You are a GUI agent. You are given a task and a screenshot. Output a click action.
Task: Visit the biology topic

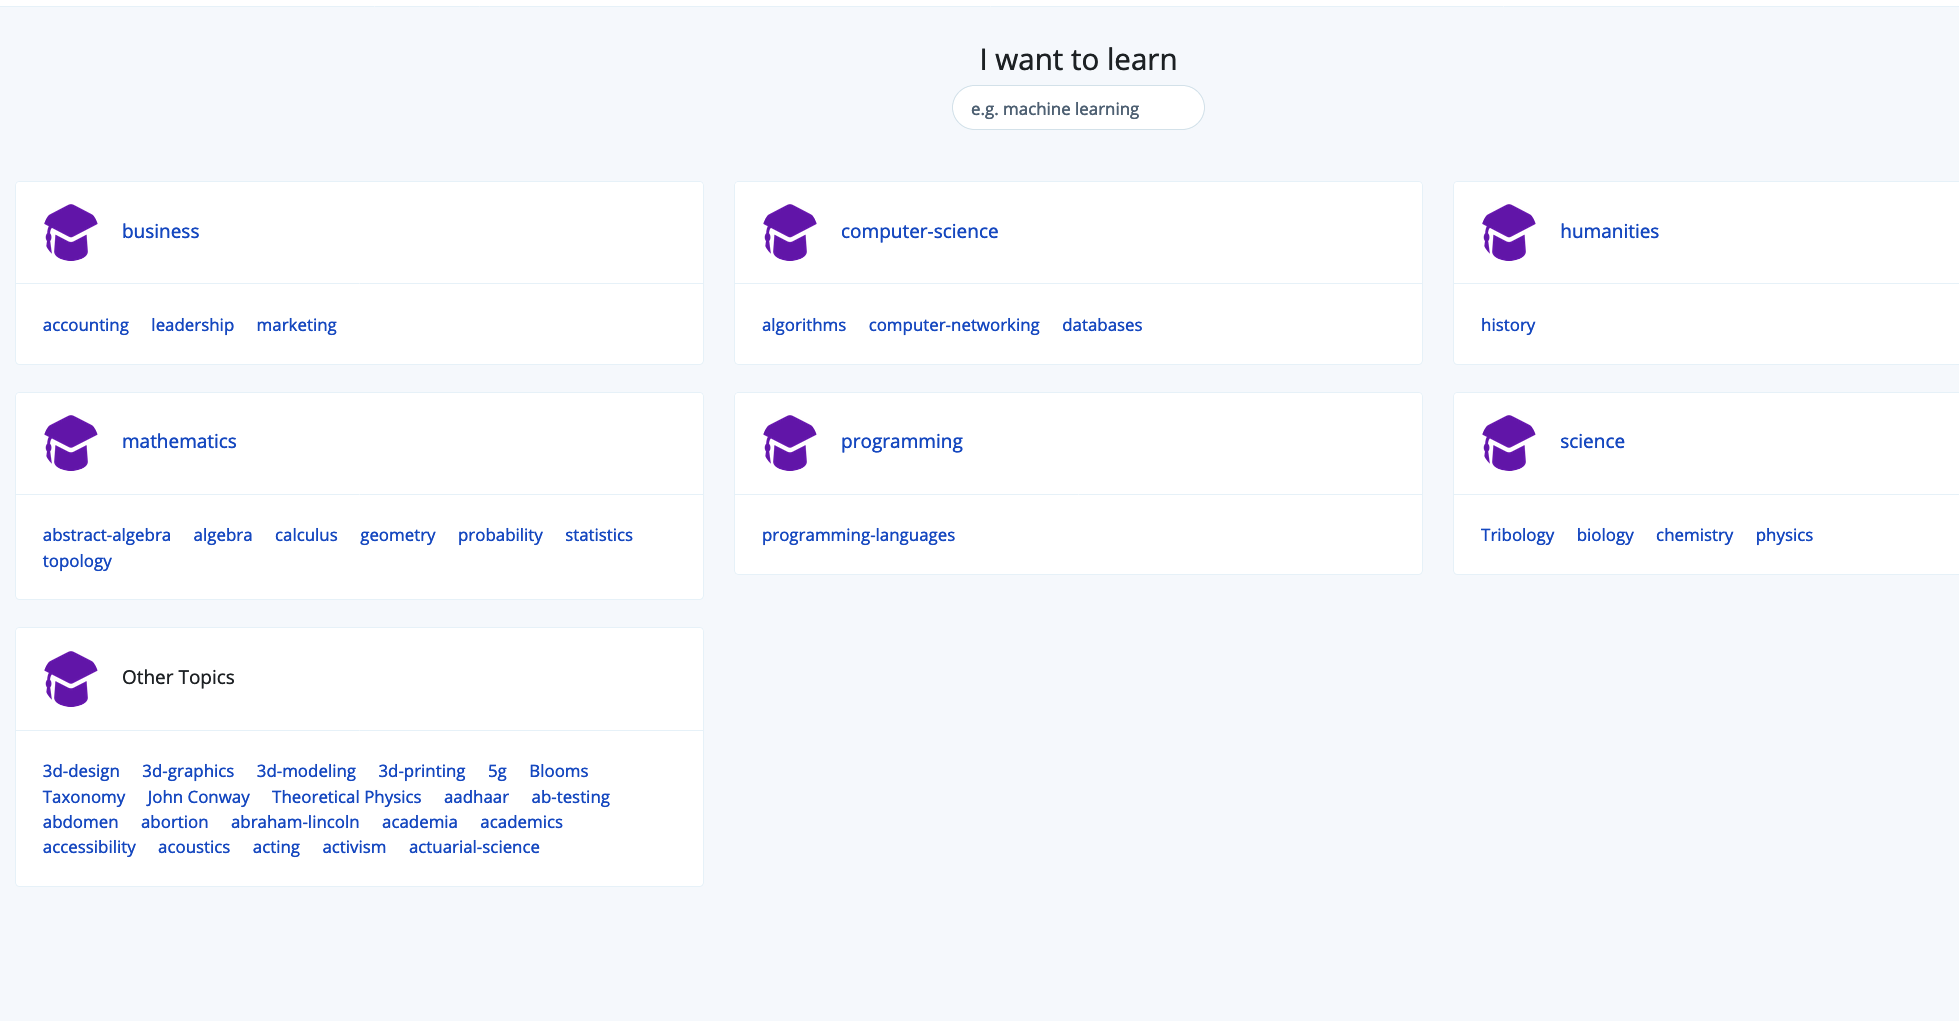(x=1604, y=535)
